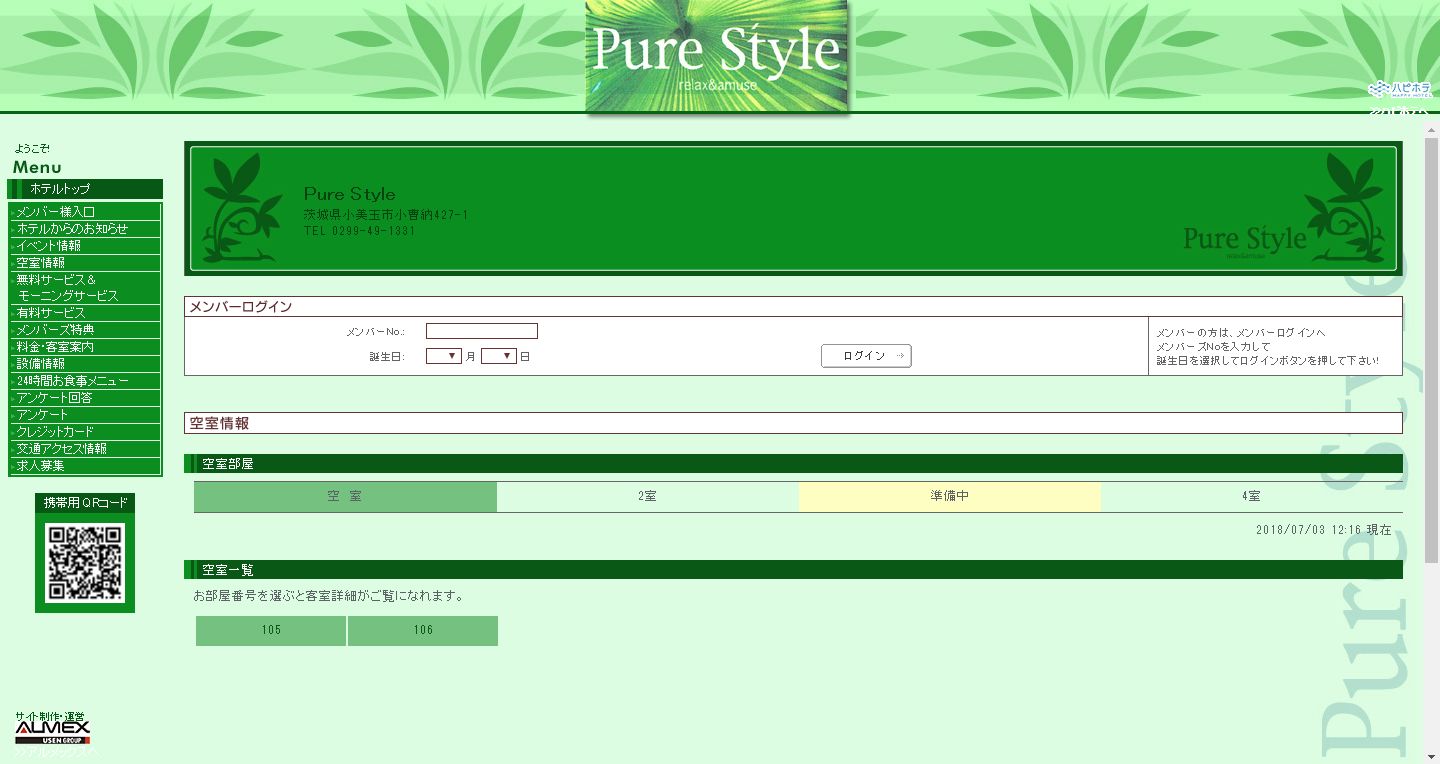Open 求人募集 menu item

pyautogui.click(x=85, y=466)
